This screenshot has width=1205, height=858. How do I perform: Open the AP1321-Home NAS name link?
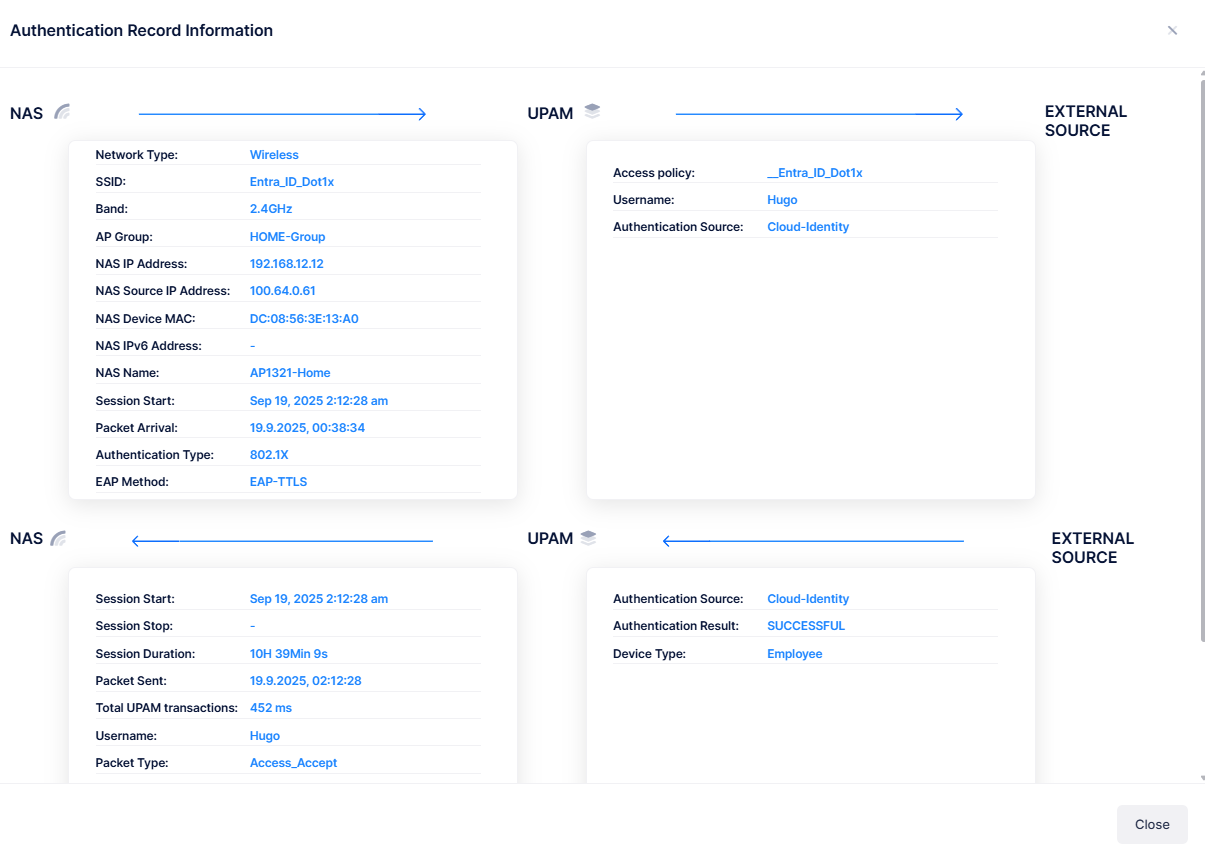[x=290, y=373]
